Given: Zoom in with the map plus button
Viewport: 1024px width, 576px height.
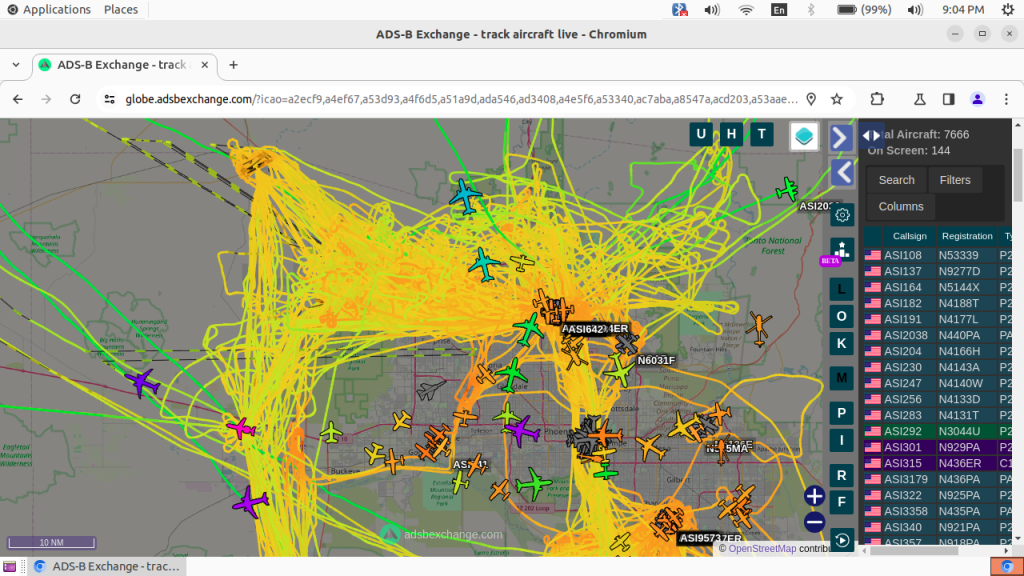Looking at the screenshot, I should pos(814,496).
